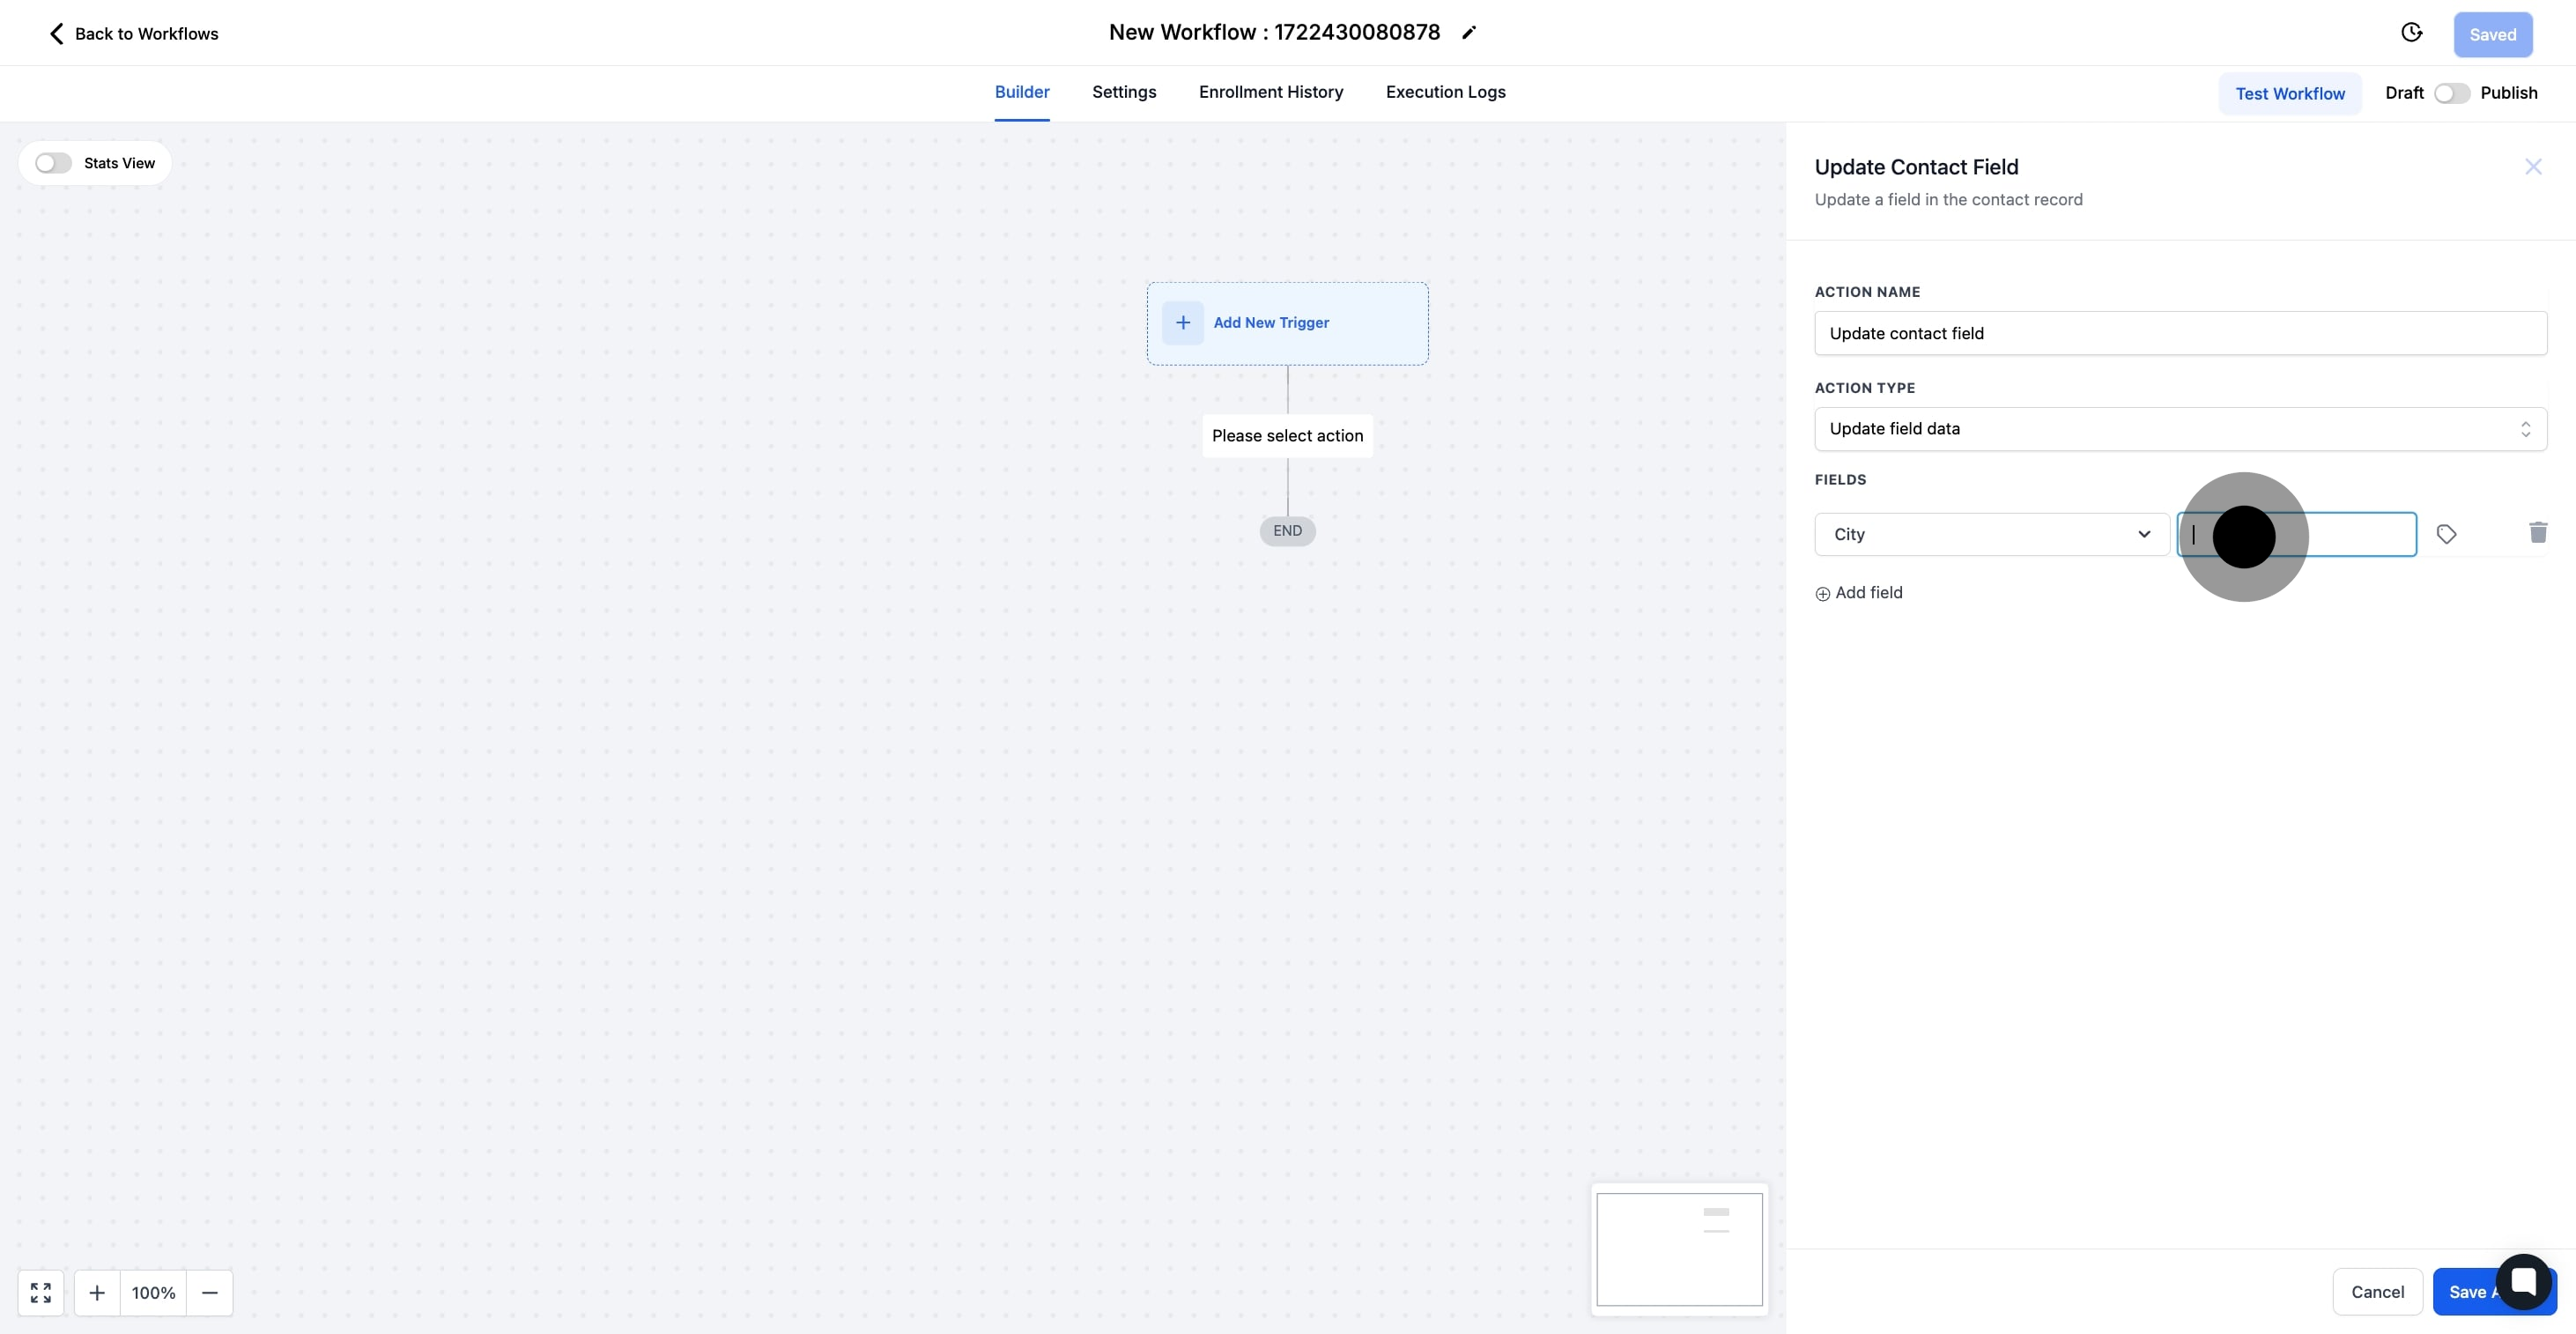Click the pencil icon to rename workflow
This screenshot has height=1334, width=2576.
1468,33
